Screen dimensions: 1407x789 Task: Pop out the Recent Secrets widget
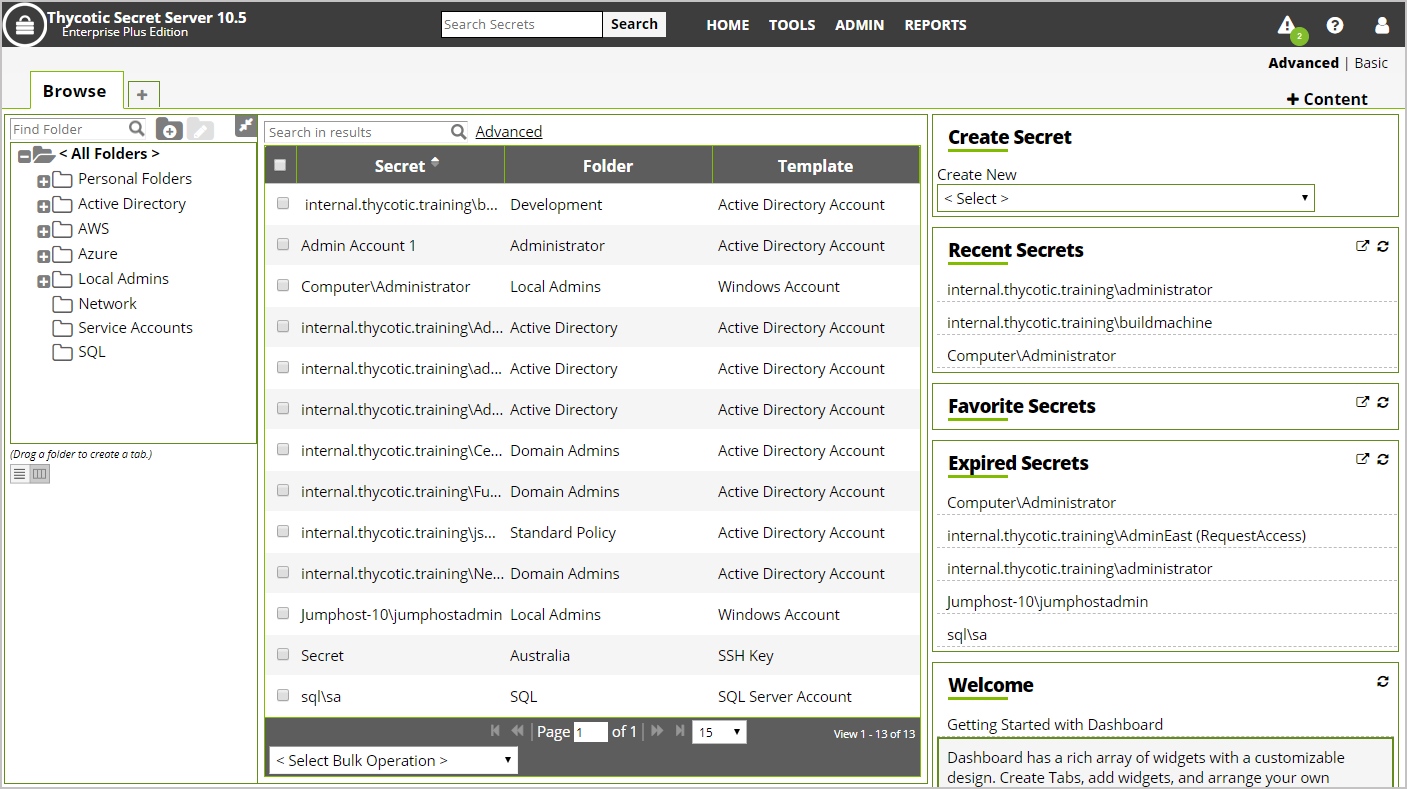(x=1362, y=246)
